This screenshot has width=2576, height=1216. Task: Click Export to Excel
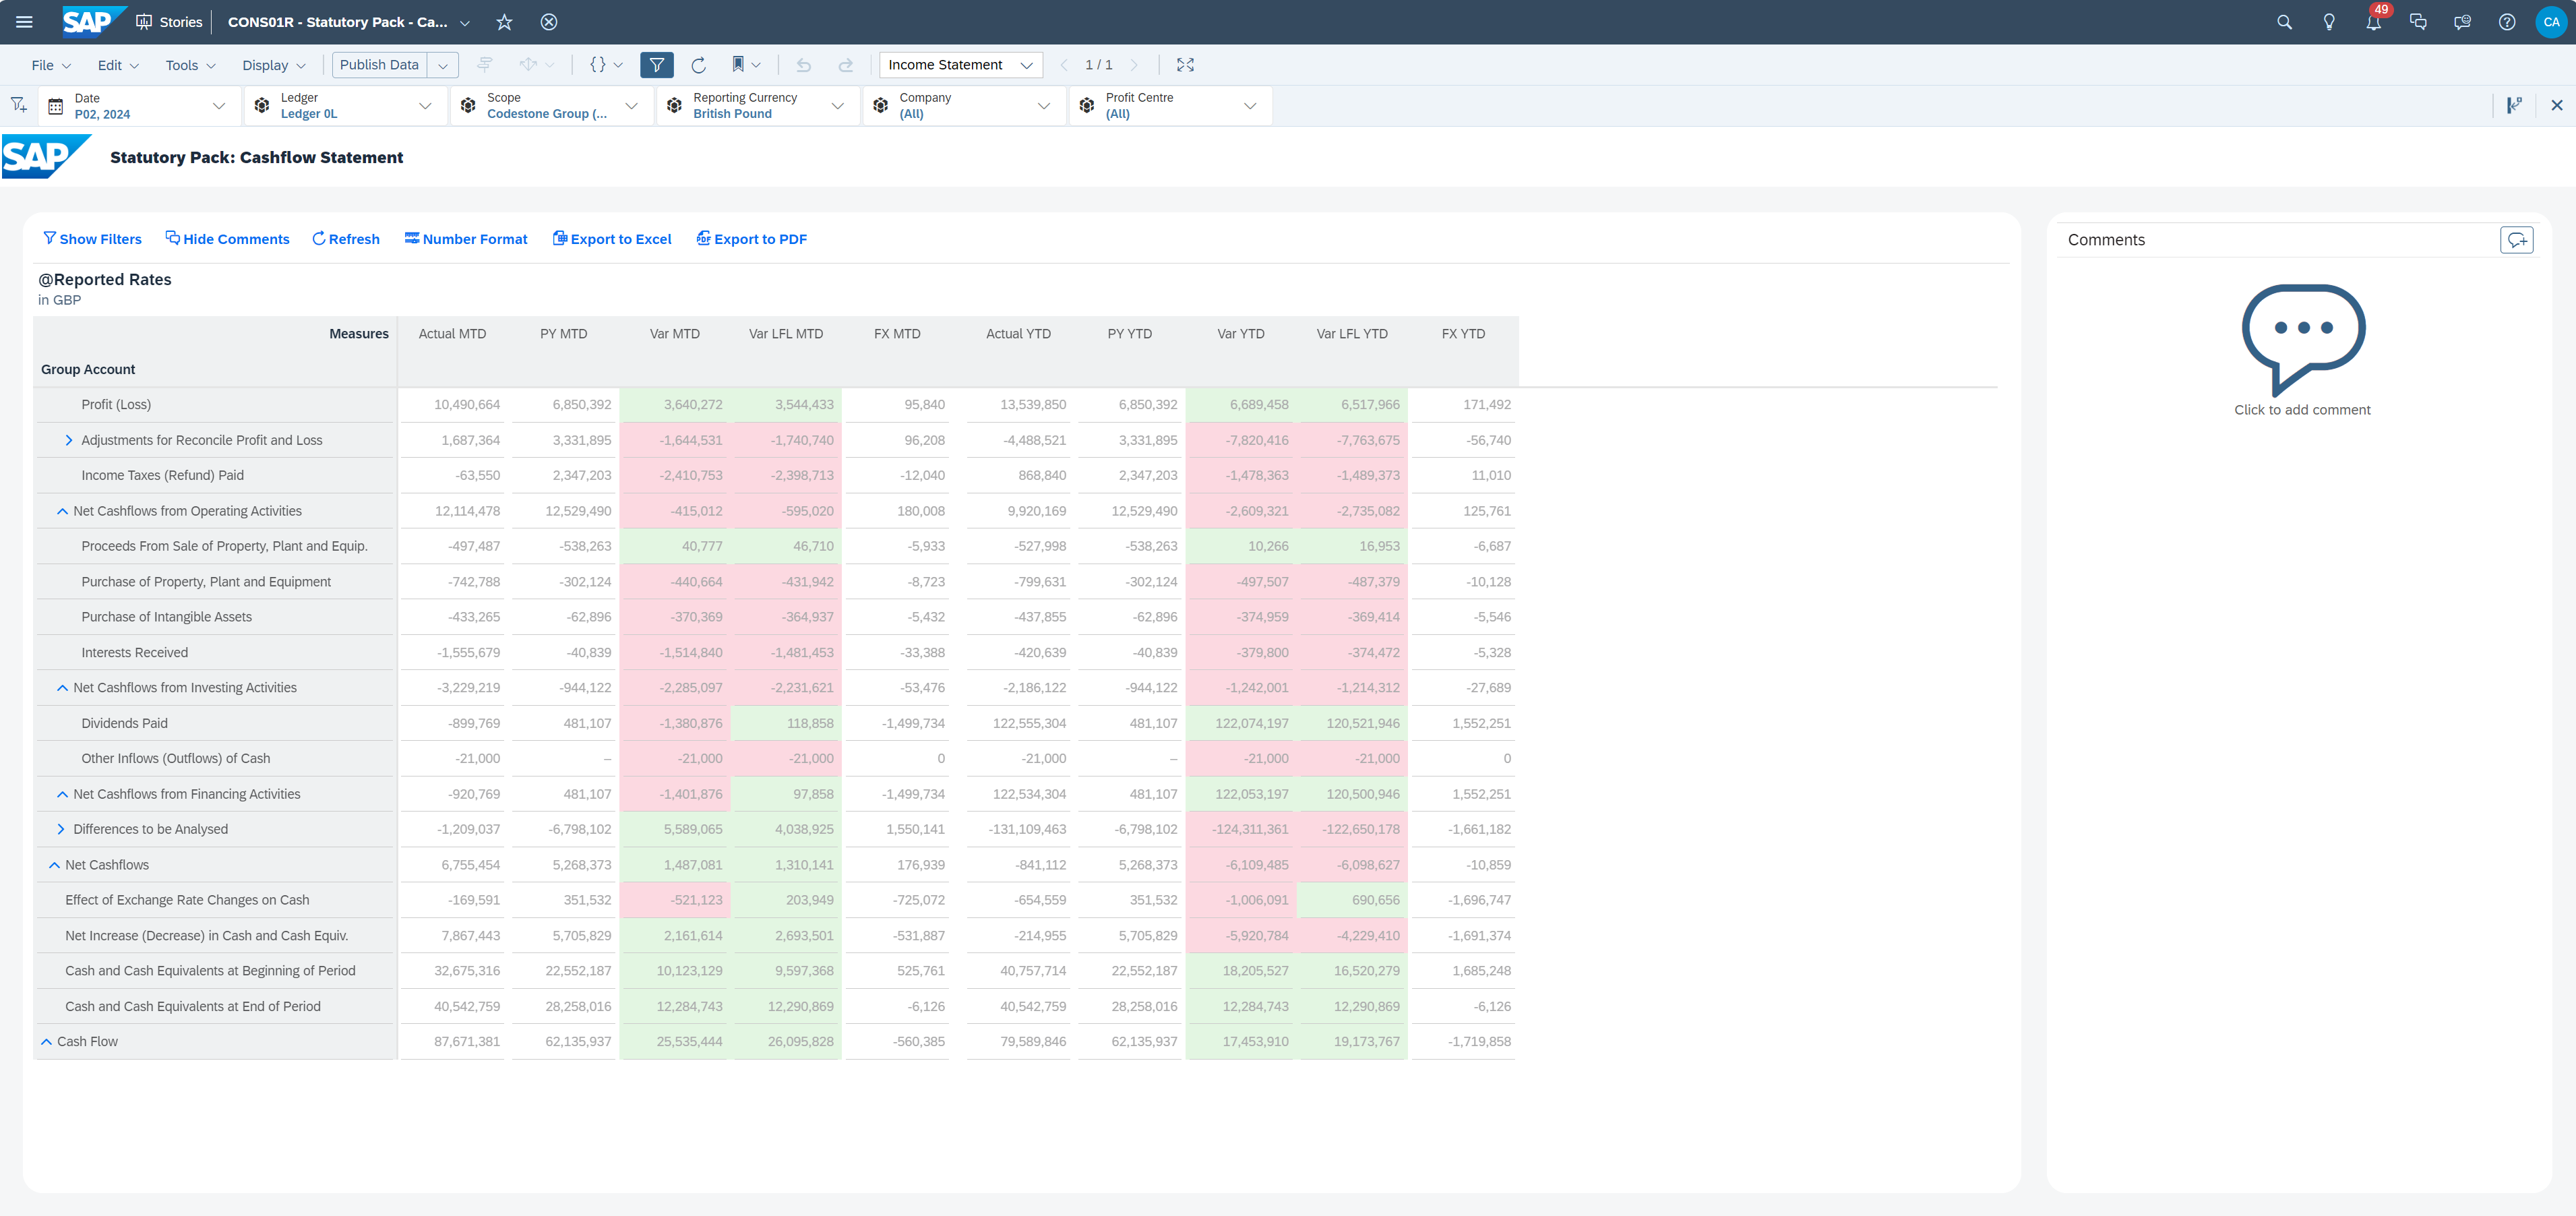click(612, 239)
